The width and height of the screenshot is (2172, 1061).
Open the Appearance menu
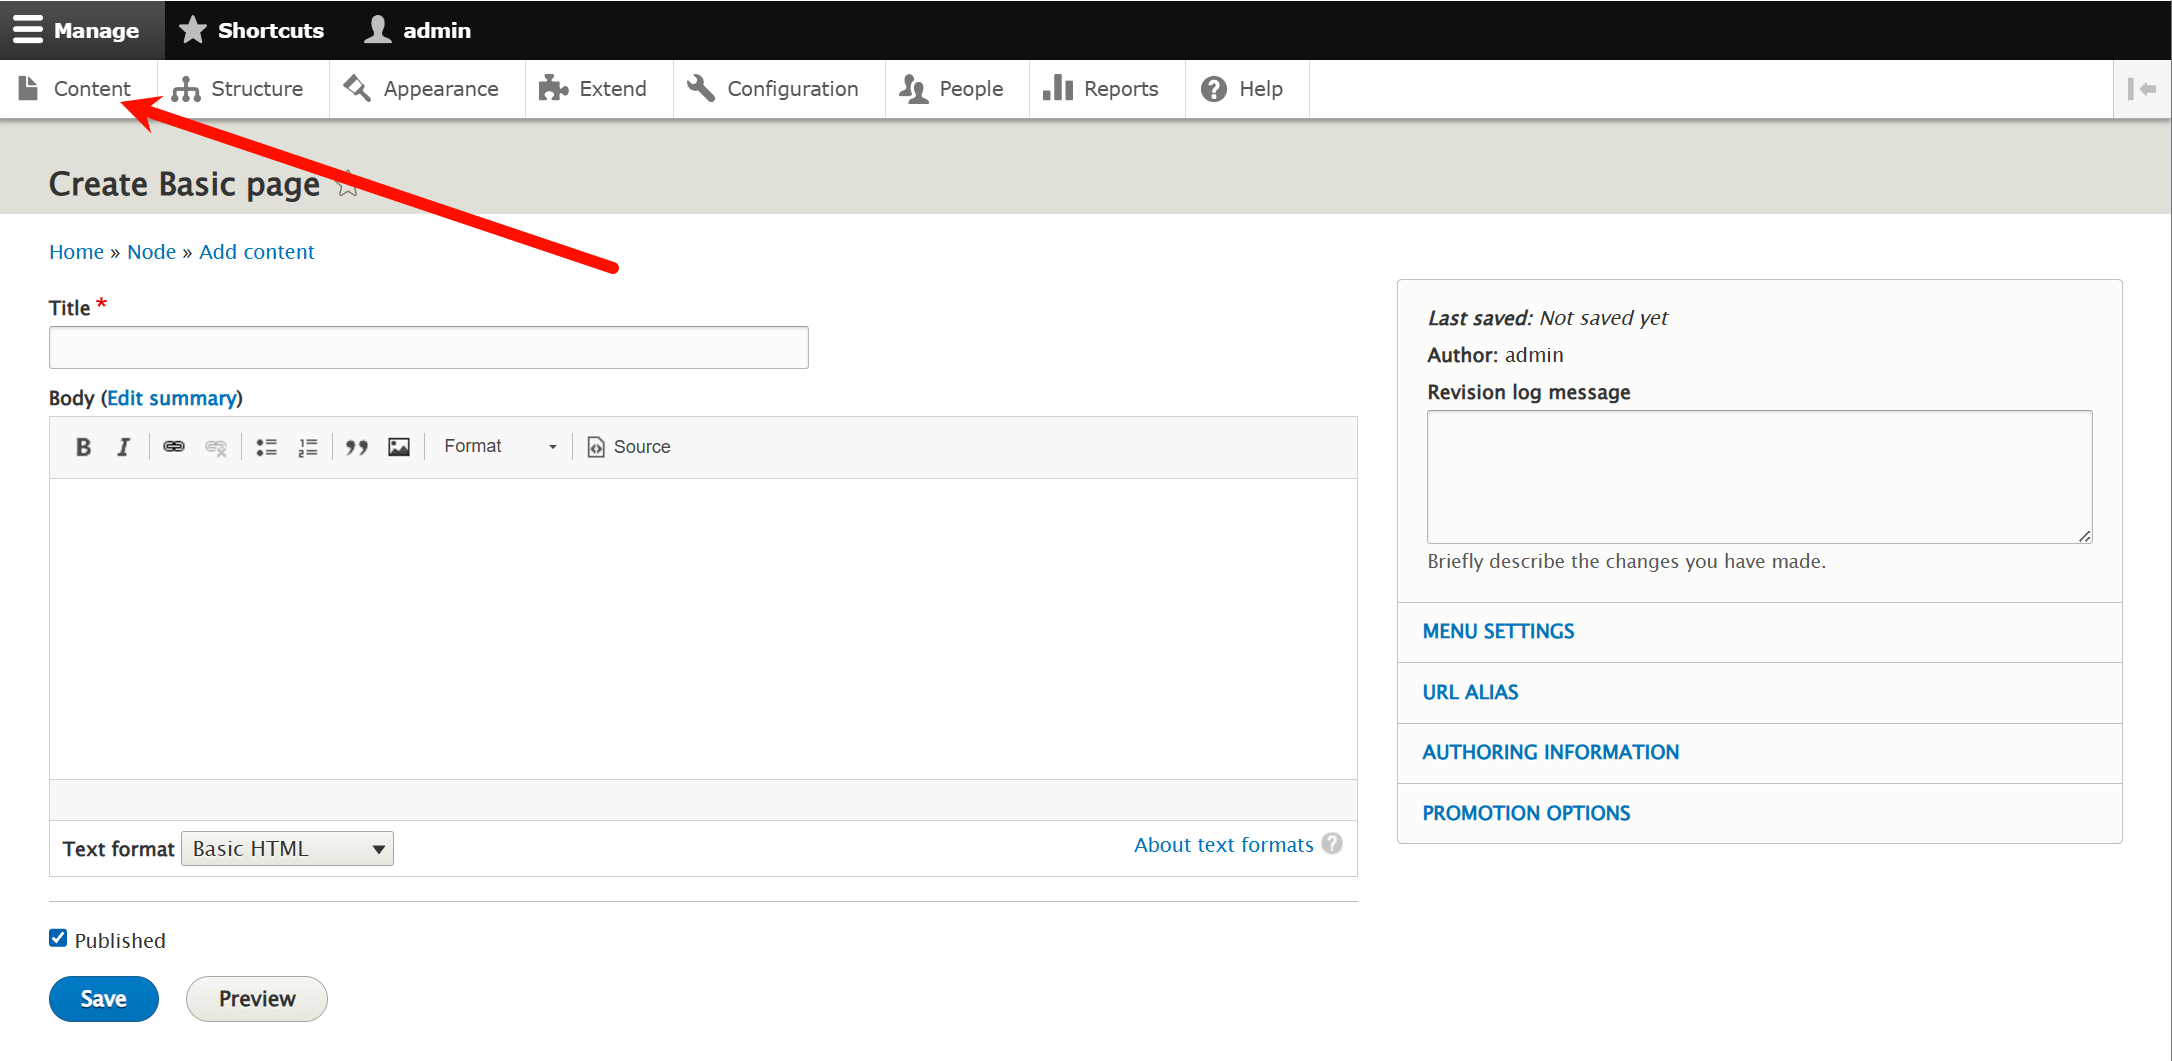tap(427, 89)
